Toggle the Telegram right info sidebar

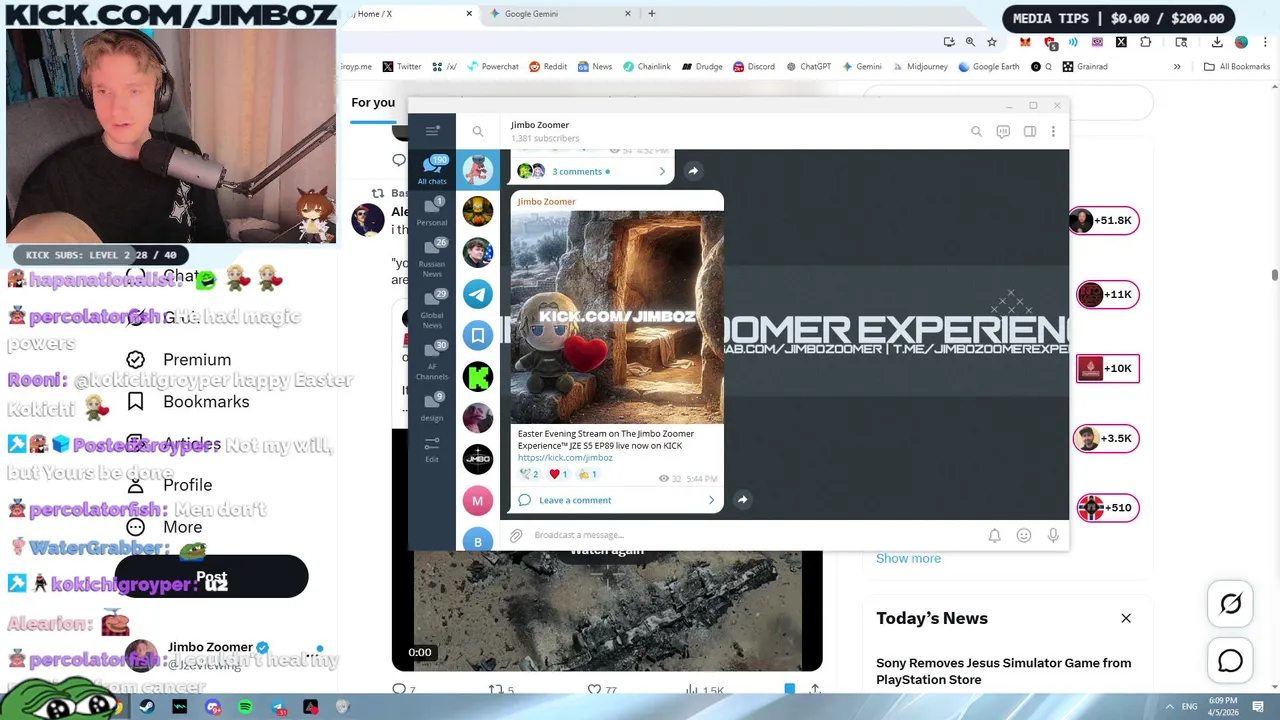tap(1029, 131)
